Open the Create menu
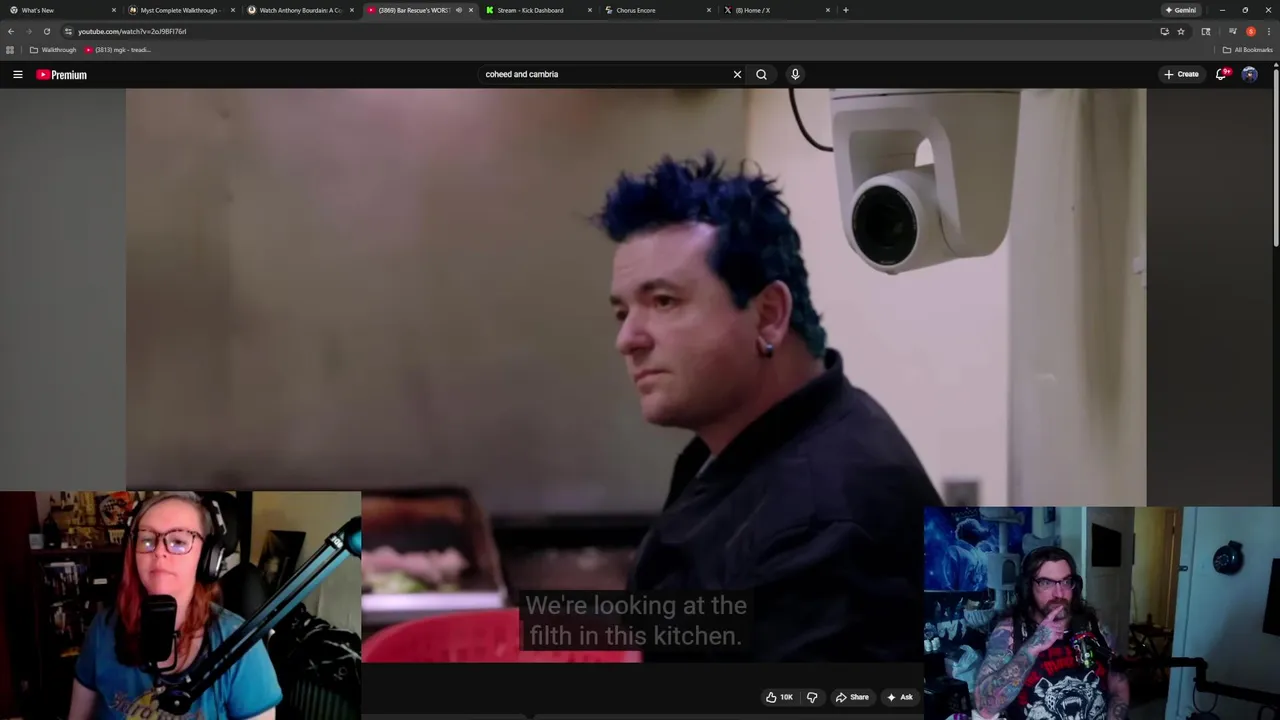1280x720 pixels. pyautogui.click(x=1181, y=74)
